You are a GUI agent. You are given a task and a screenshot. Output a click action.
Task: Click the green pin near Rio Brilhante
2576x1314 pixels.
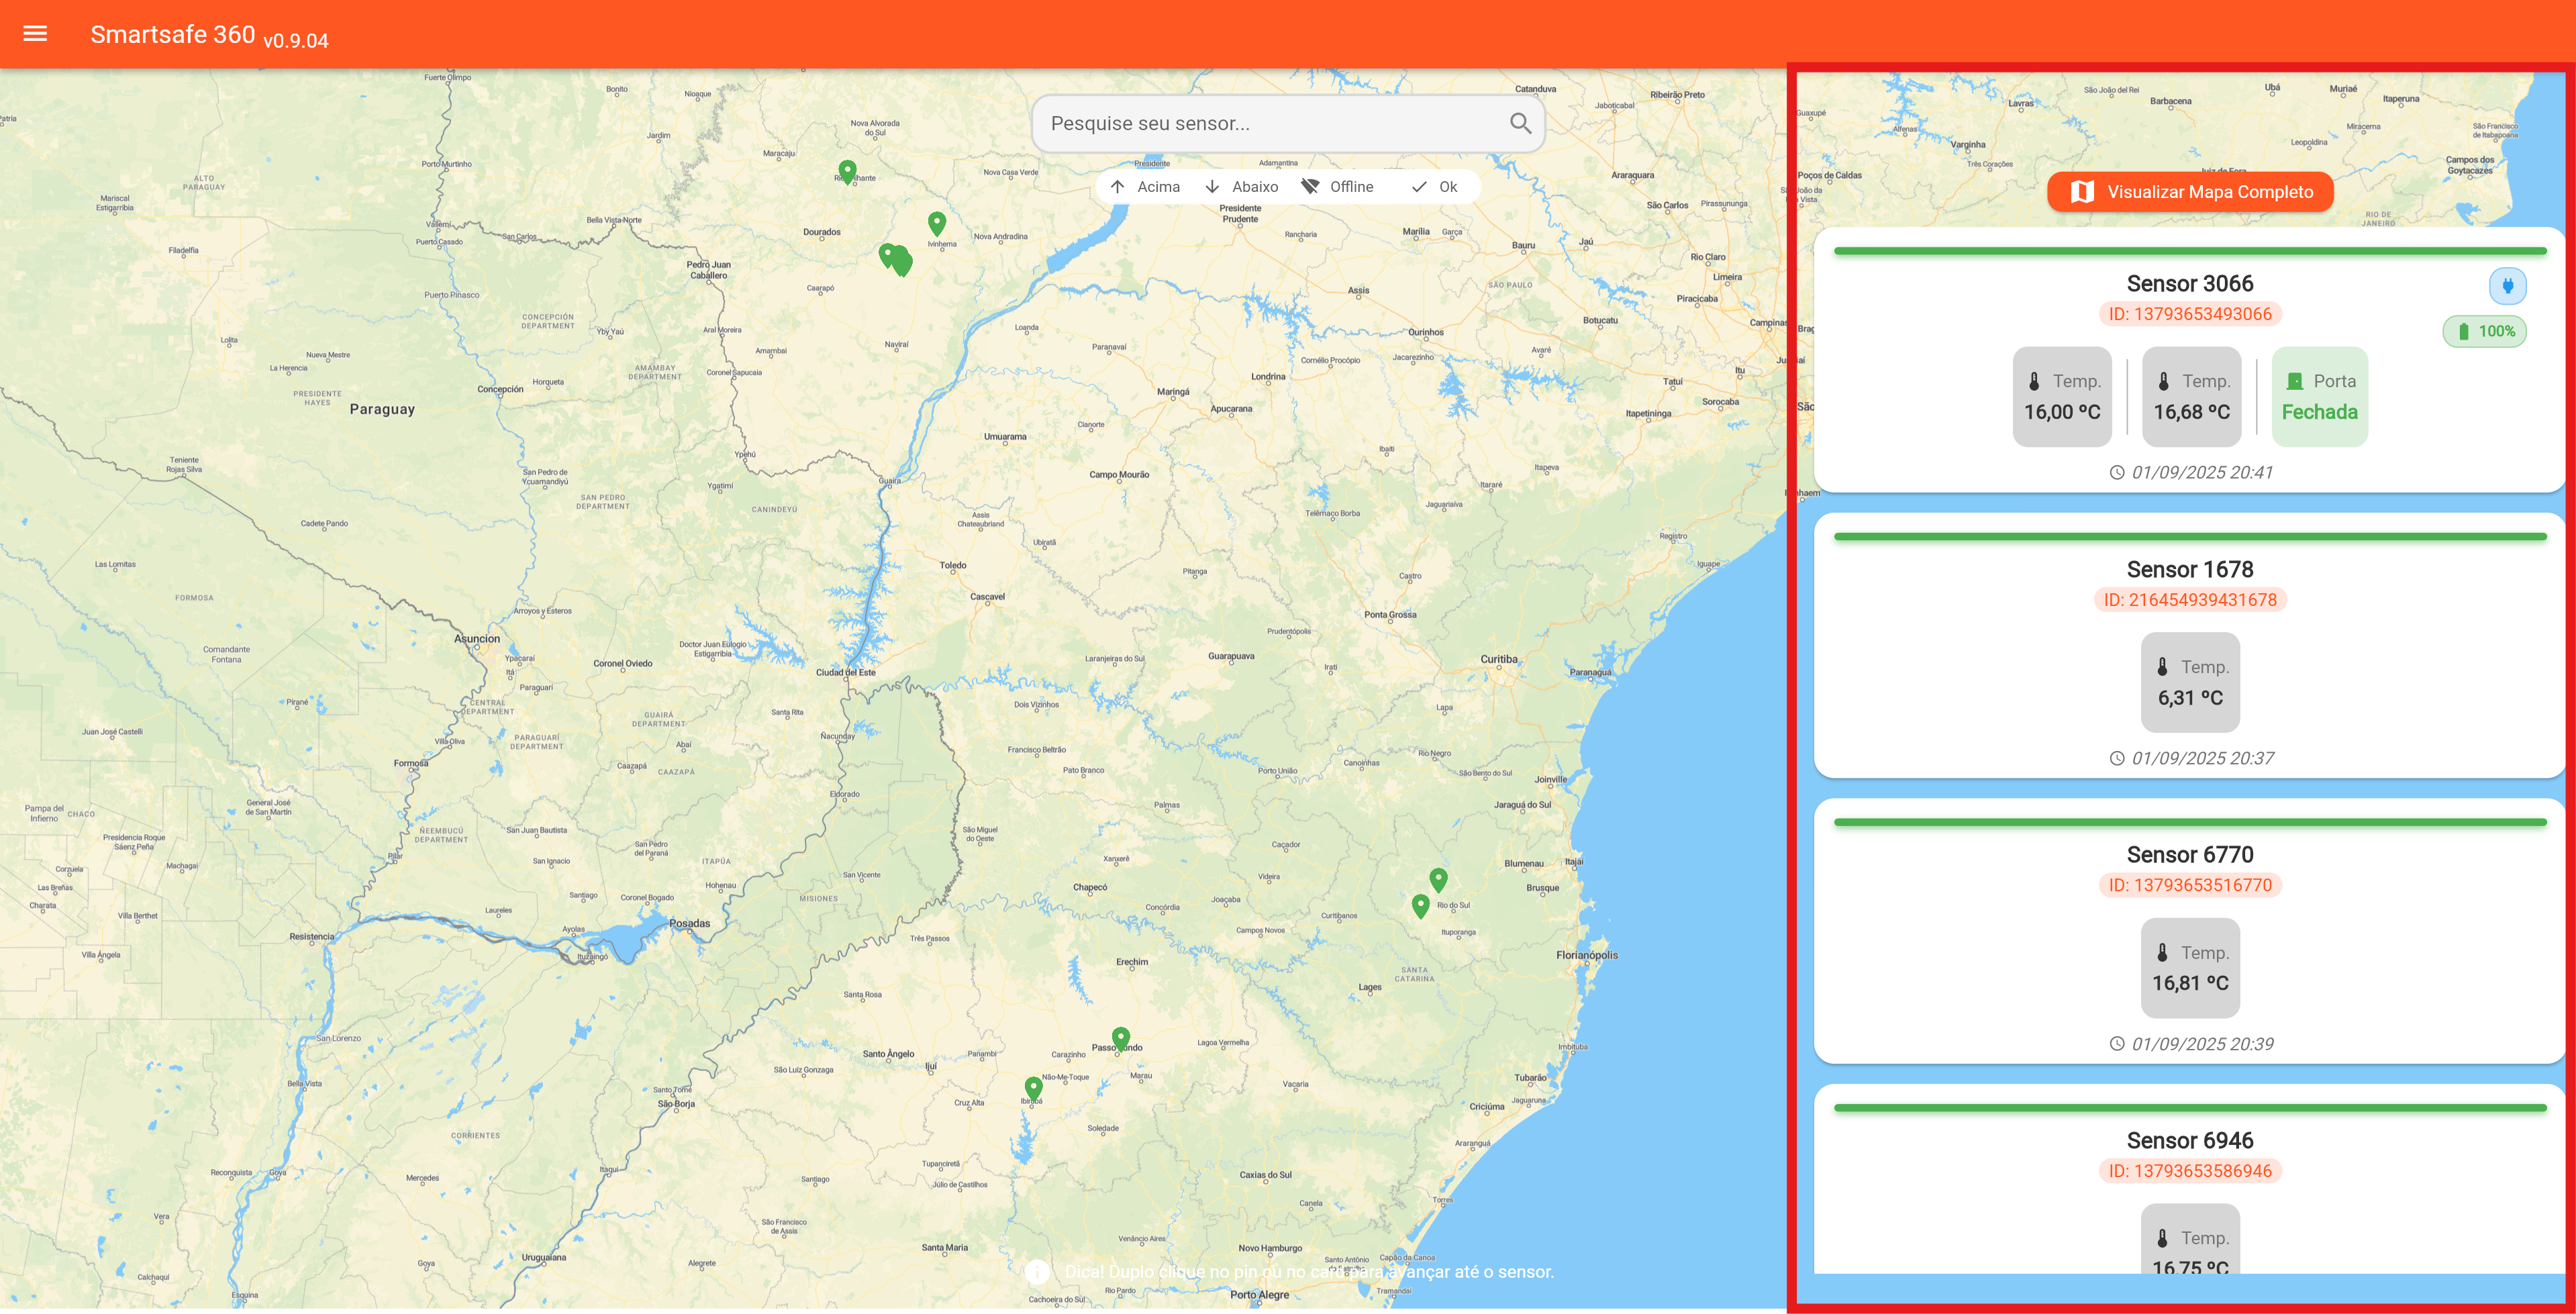point(847,171)
